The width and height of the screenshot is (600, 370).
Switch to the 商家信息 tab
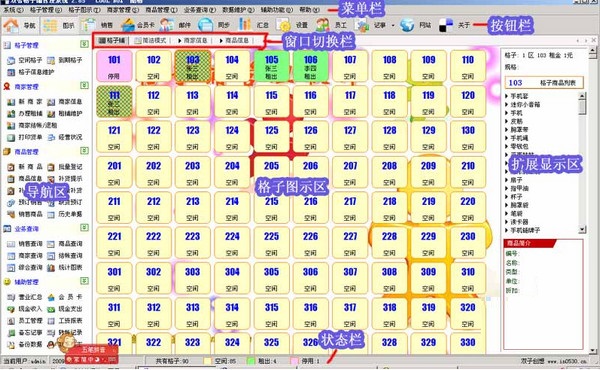[192, 40]
